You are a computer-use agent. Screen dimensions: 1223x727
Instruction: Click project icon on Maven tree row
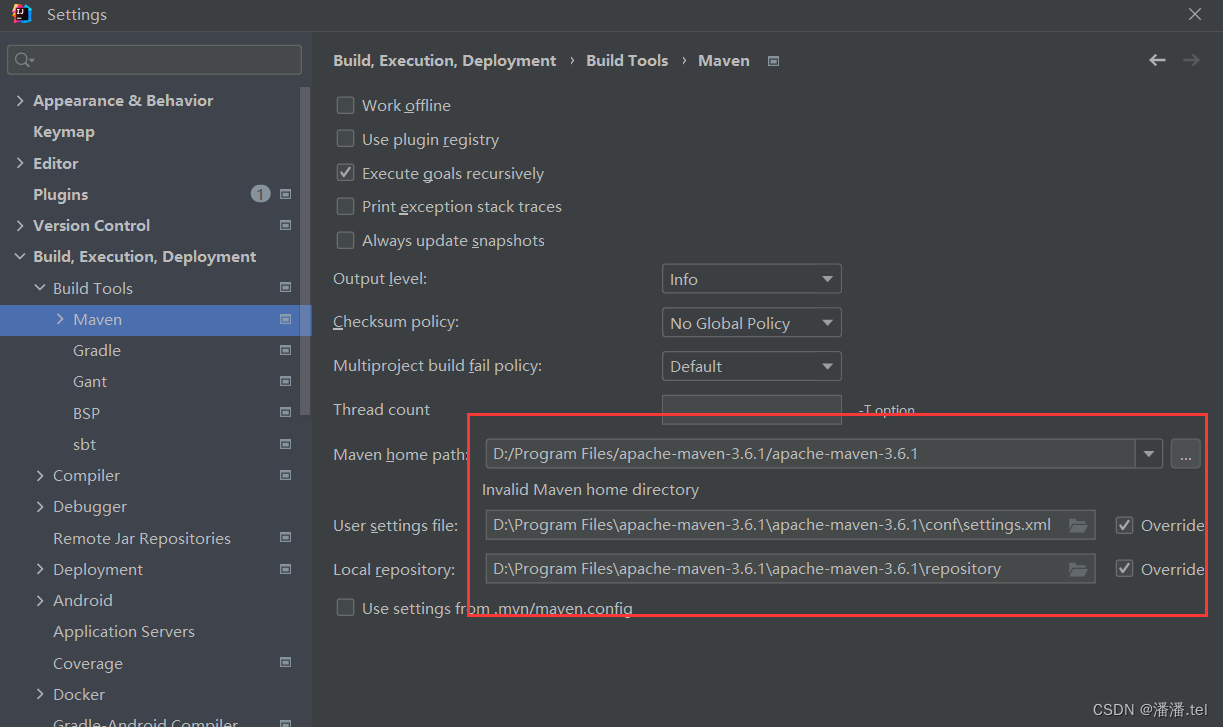[x=285, y=319]
